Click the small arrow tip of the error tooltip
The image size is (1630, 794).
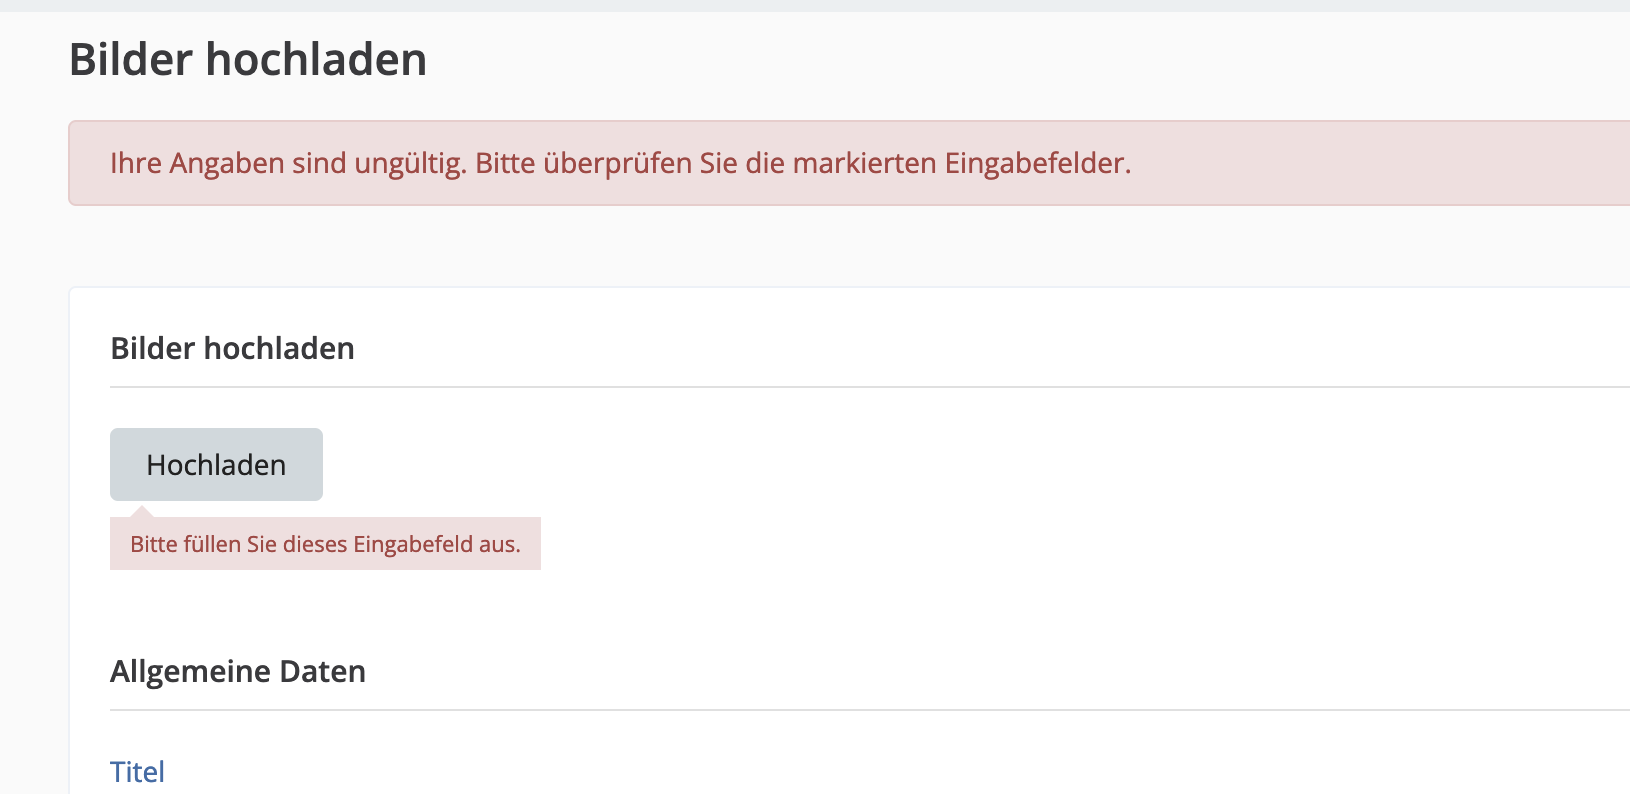pyautogui.click(x=143, y=512)
